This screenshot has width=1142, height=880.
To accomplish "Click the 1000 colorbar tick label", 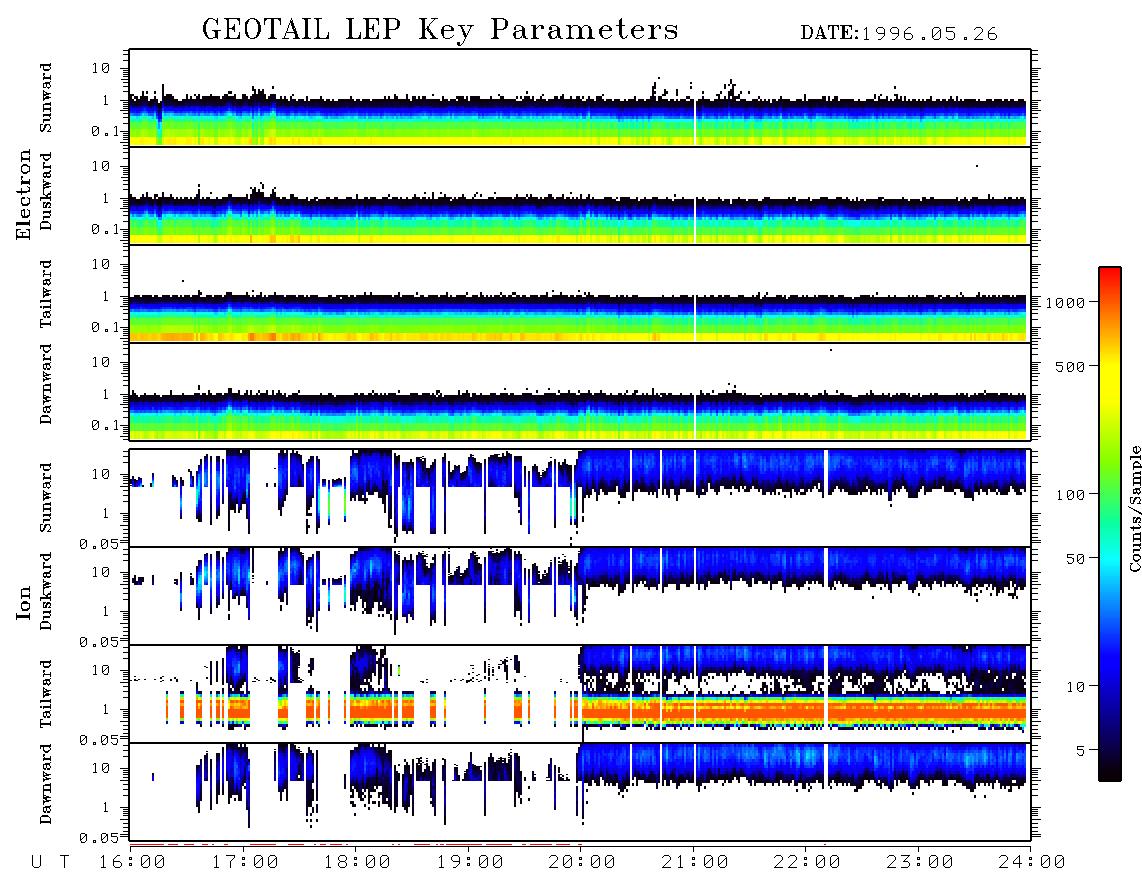I will [1066, 303].
